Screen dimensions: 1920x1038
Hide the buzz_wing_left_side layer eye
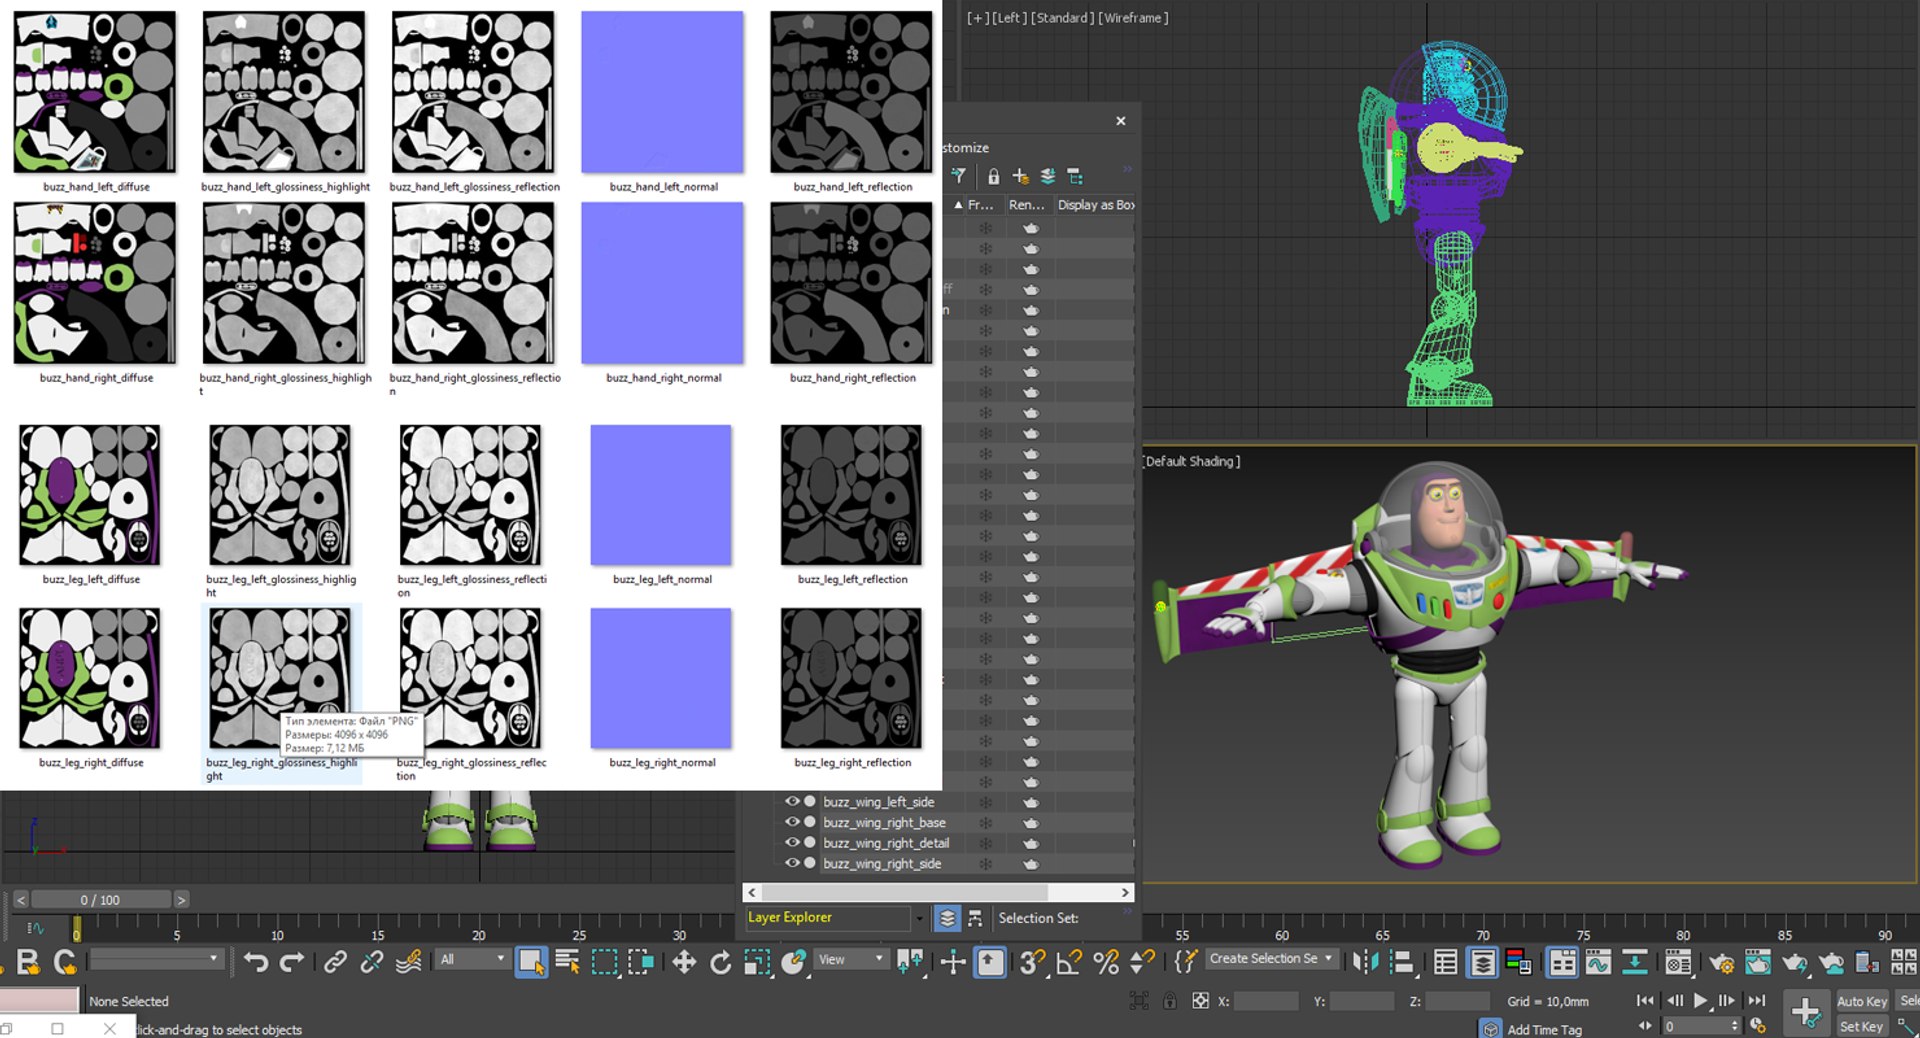tap(792, 801)
